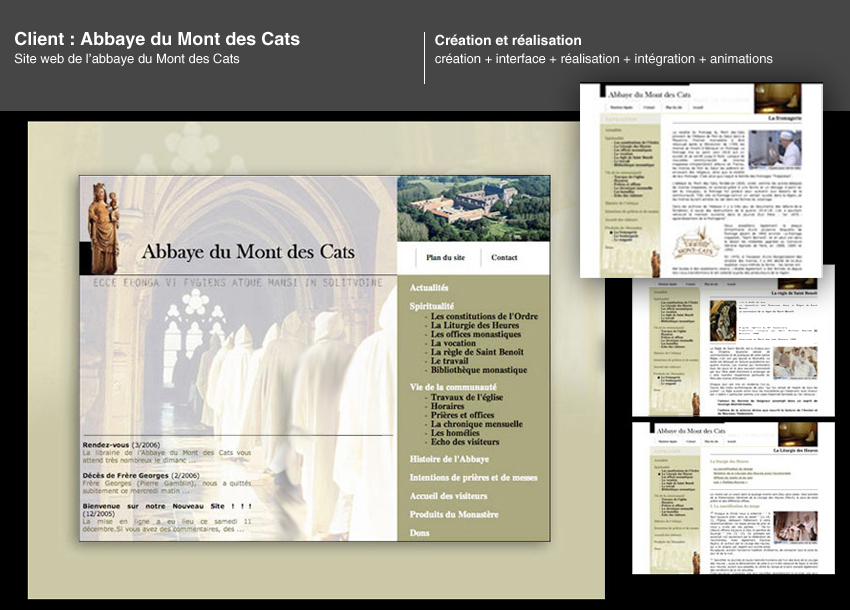
Task: Select Les constitutions de l'Ordre
Action: tap(484, 316)
